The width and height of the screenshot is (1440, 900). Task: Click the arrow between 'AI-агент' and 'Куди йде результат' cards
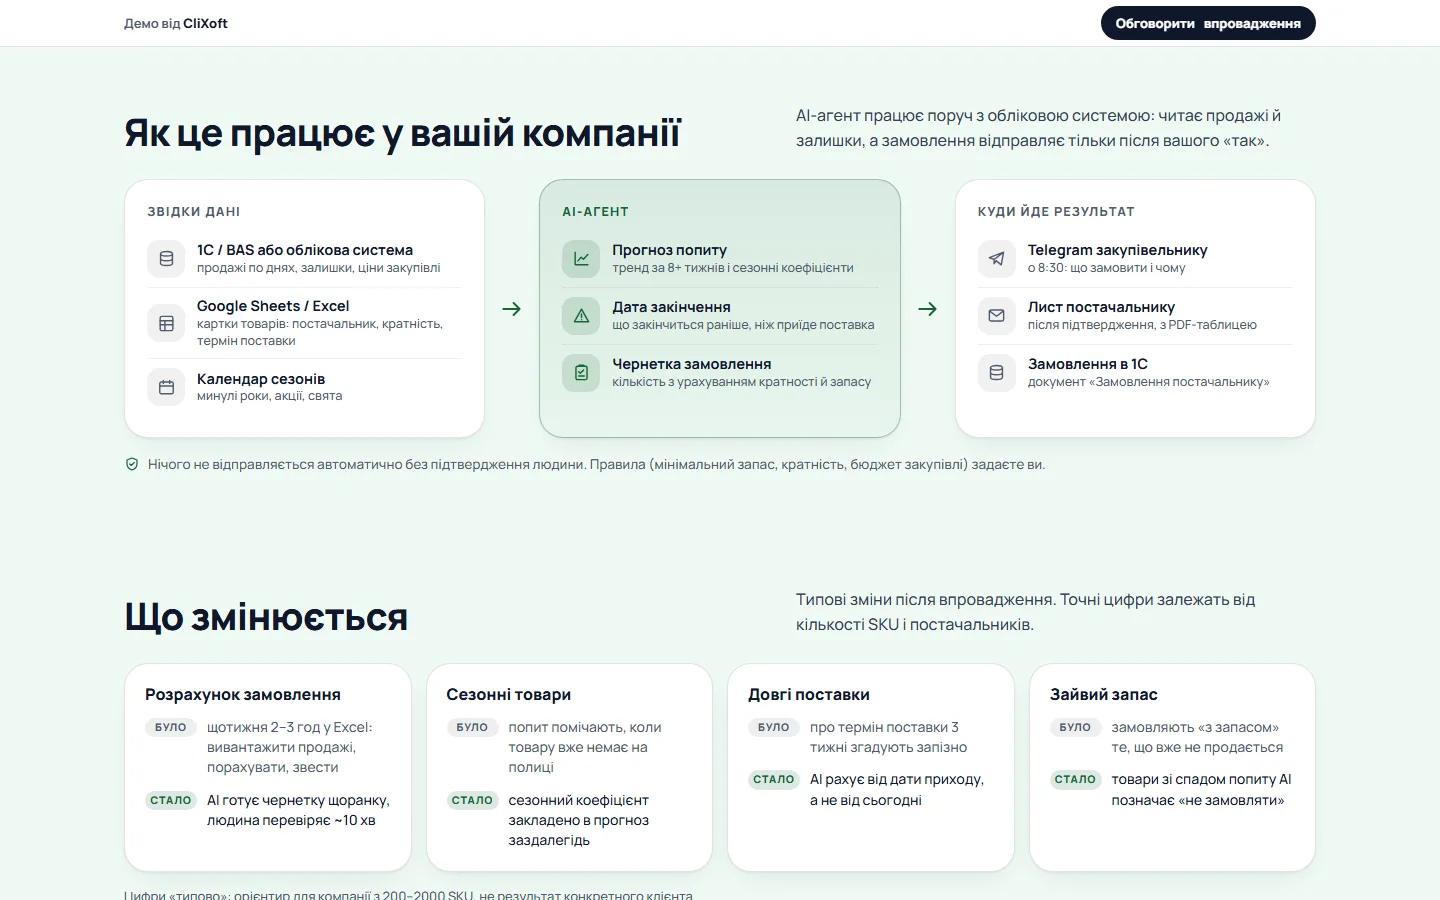[x=927, y=309]
